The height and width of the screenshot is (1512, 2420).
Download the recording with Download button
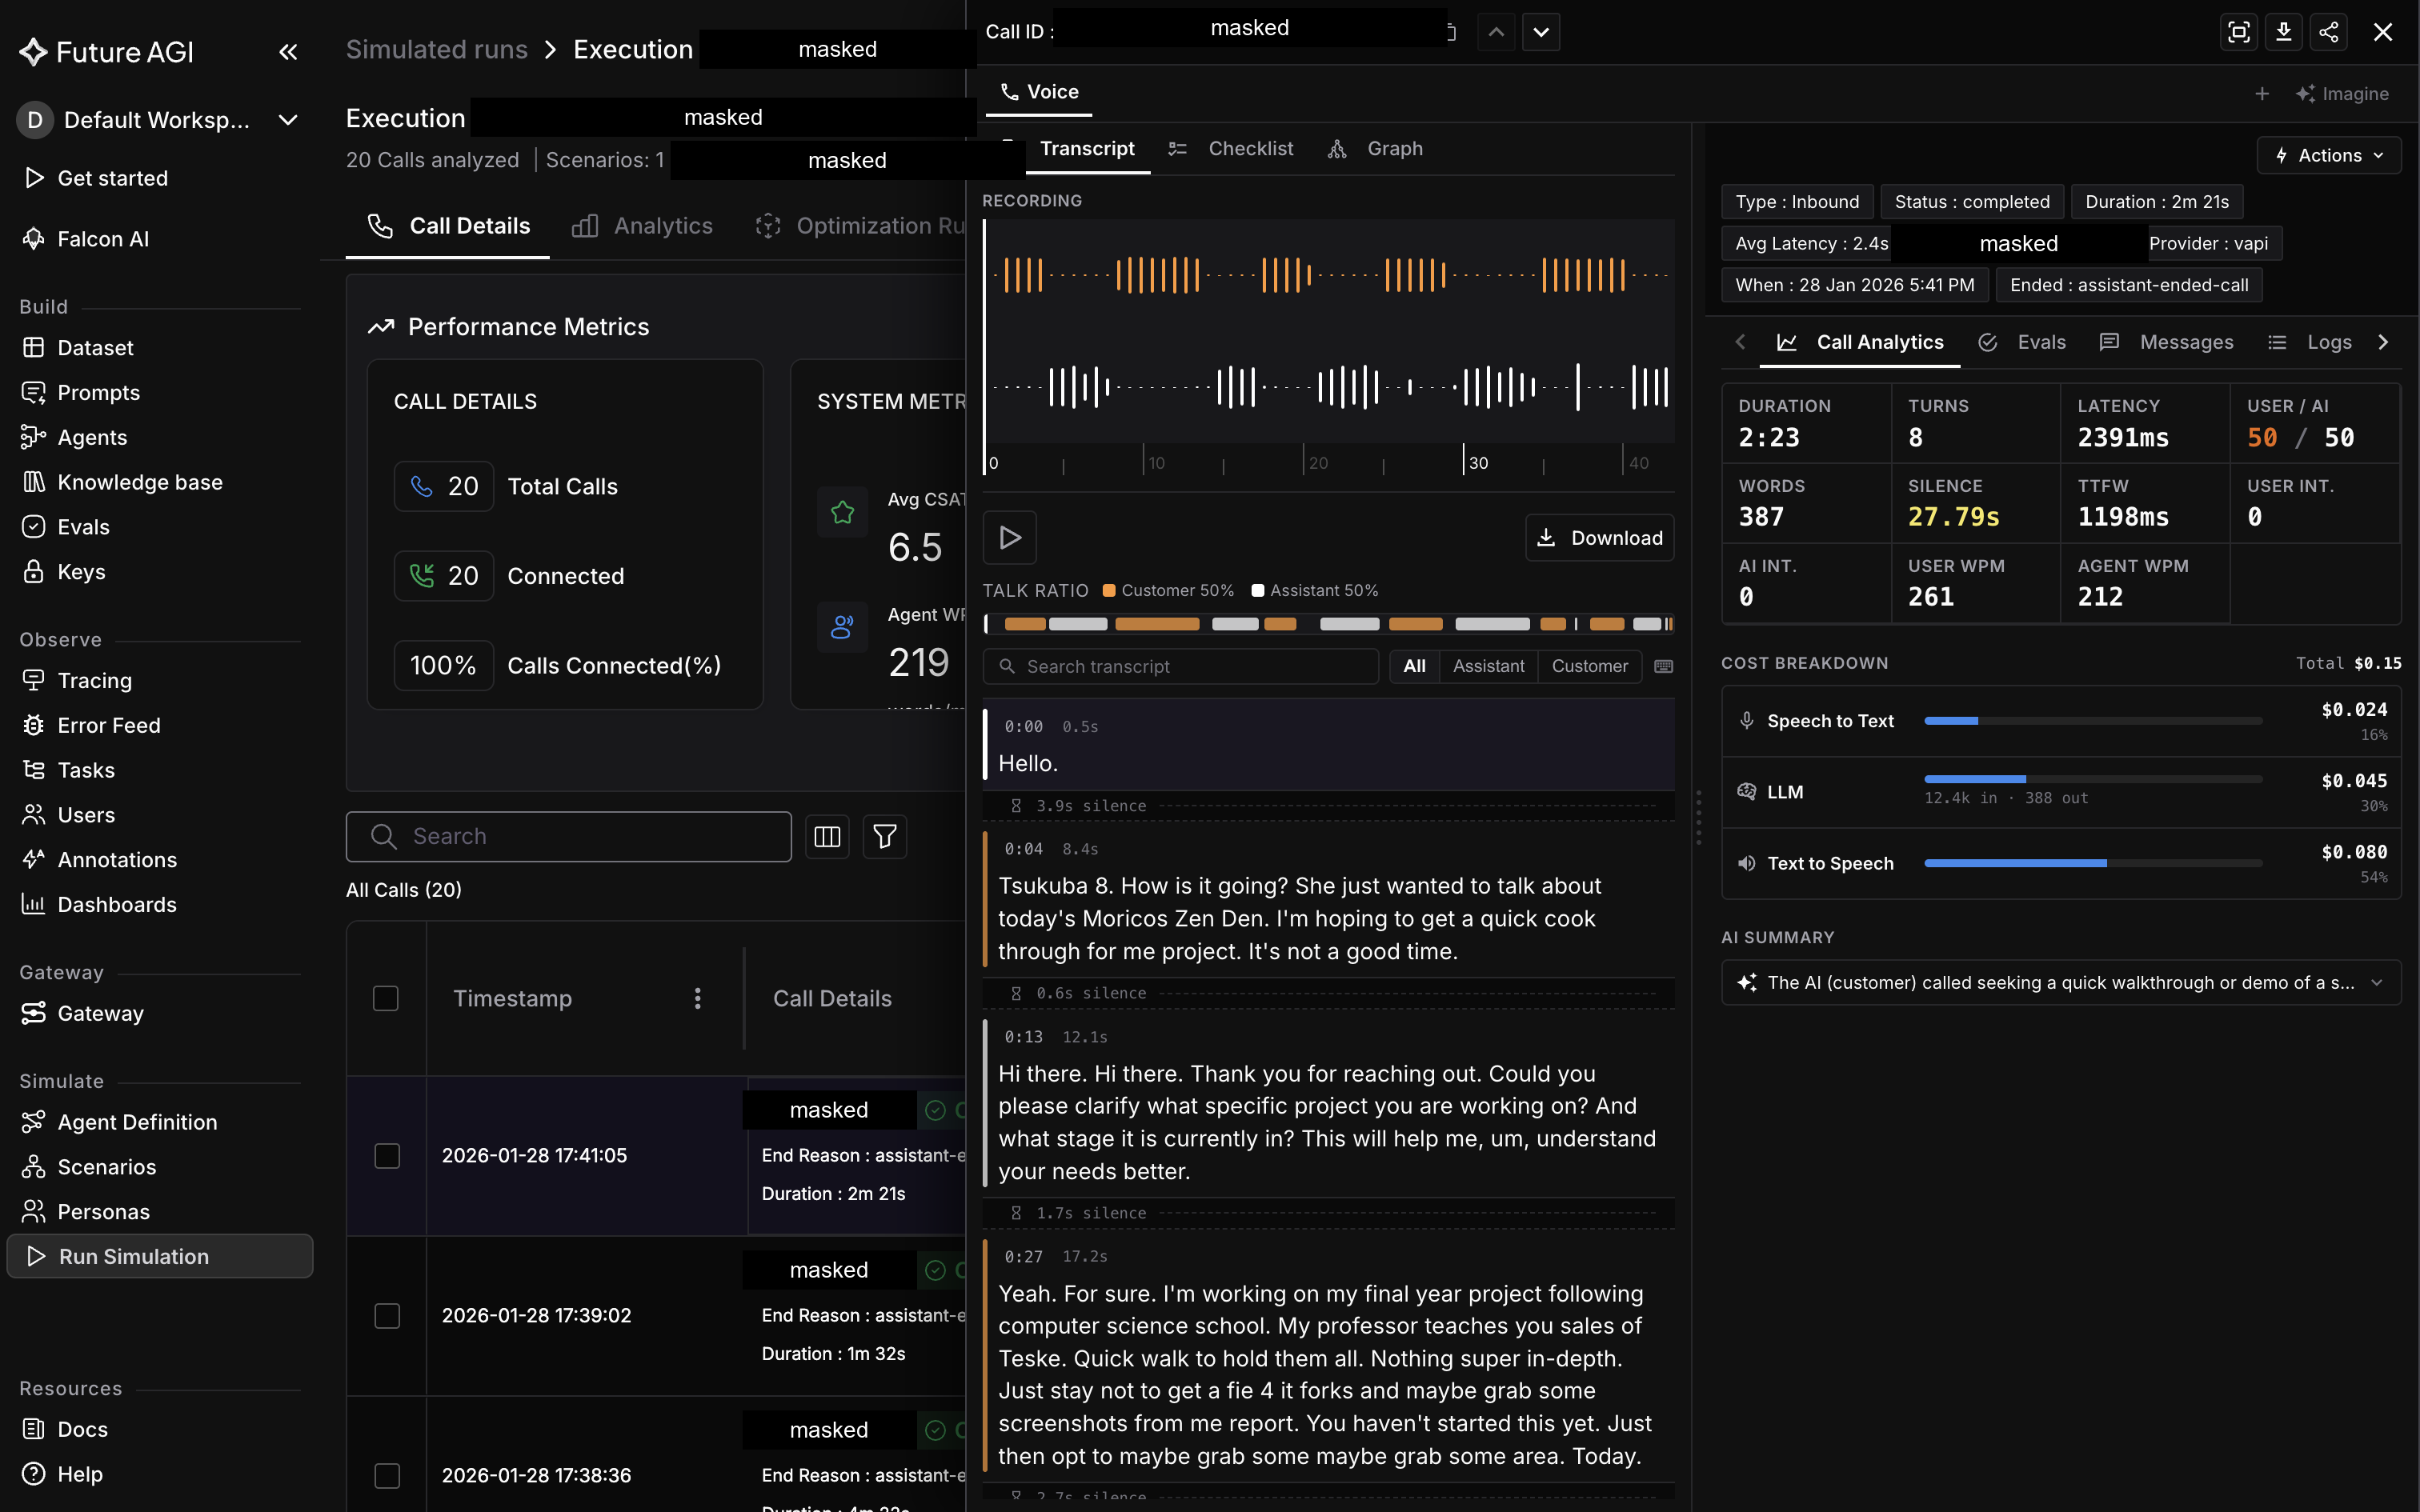click(1599, 538)
